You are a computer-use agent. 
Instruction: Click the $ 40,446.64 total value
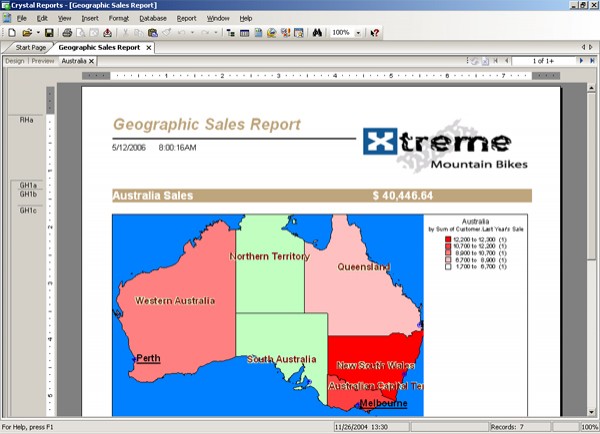(x=403, y=196)
